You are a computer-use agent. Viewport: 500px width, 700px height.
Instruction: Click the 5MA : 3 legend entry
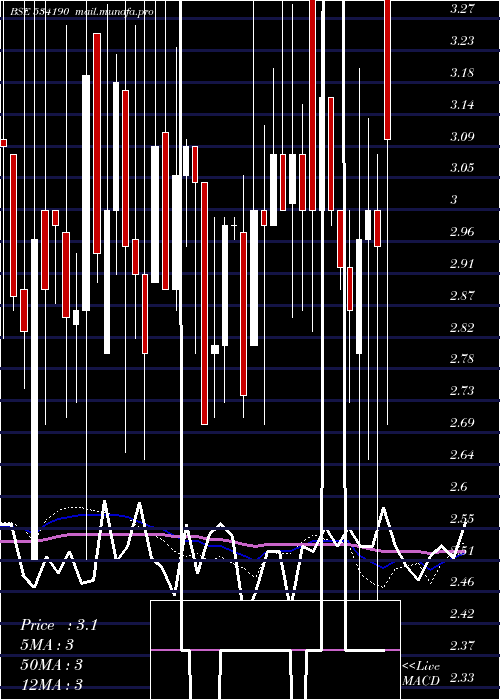[x=47, y=645]
